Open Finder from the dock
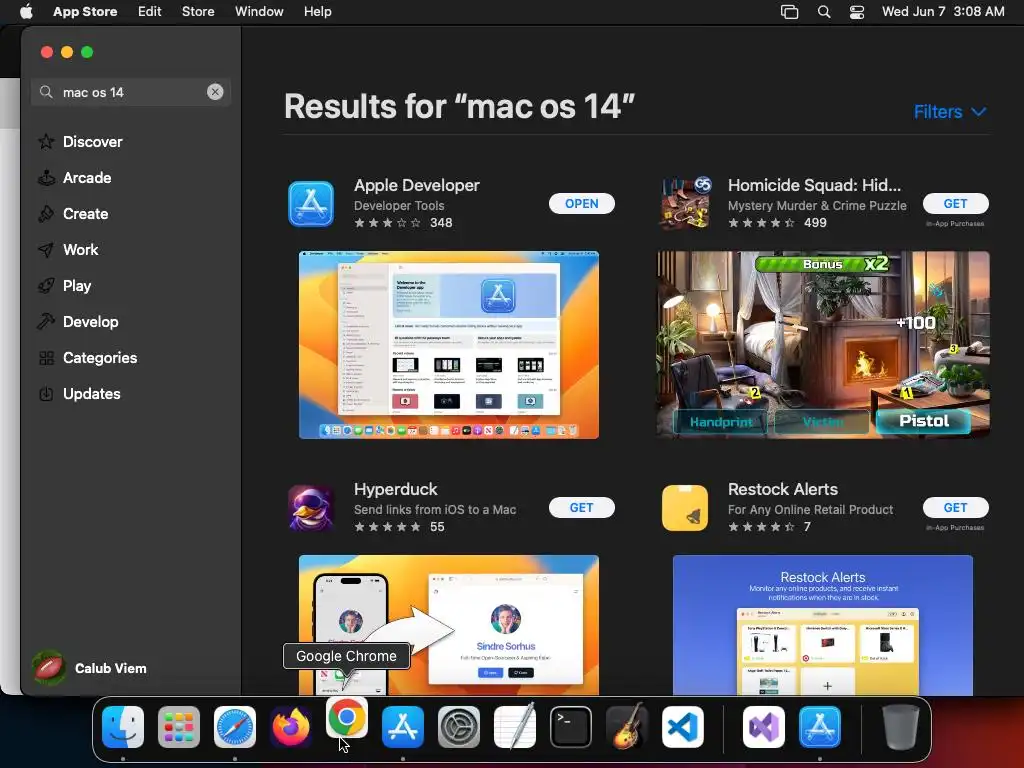 [123, 727]
